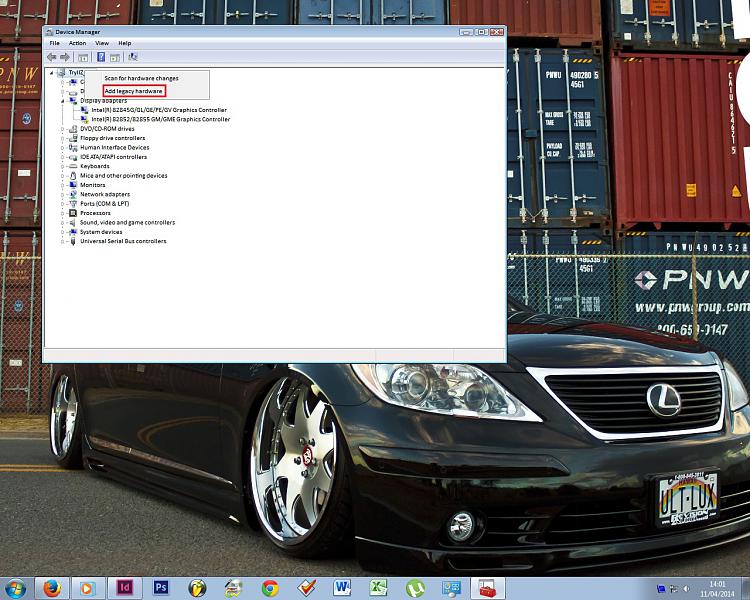Select the Keyboards category icon
The image size is (750, 600).
73,166
